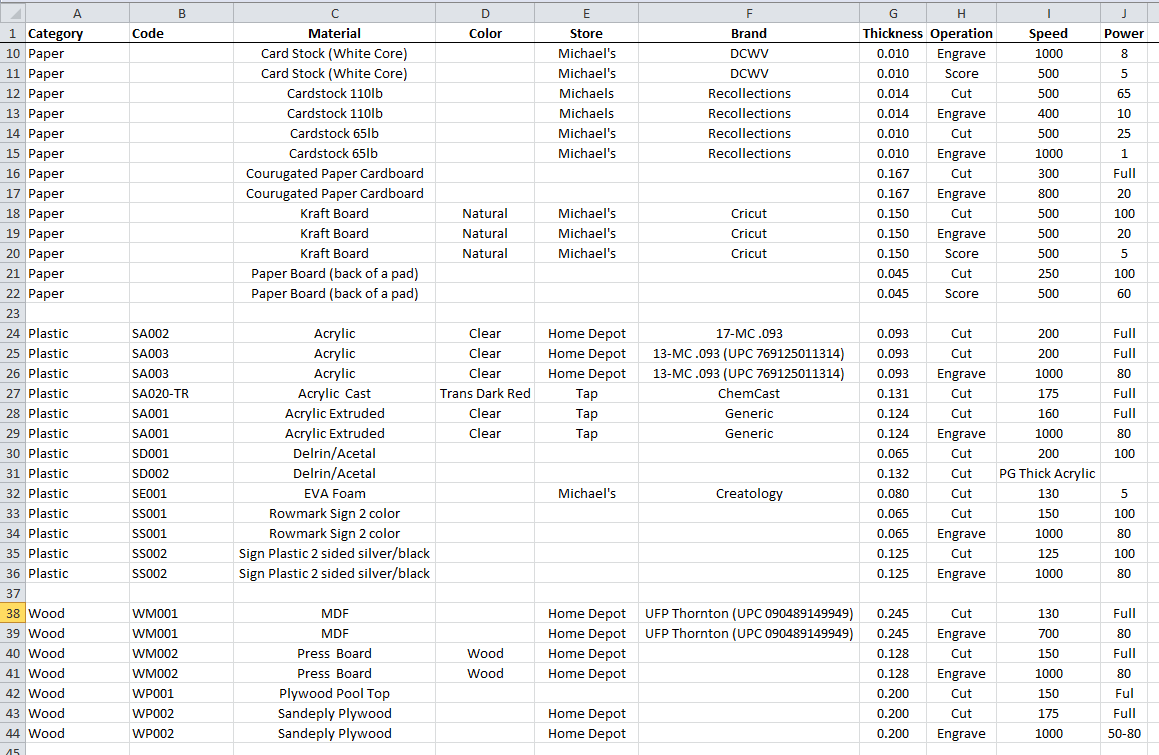1159x755 pixels.
Task: Click the "SD002" code cell
Action: 182,474
